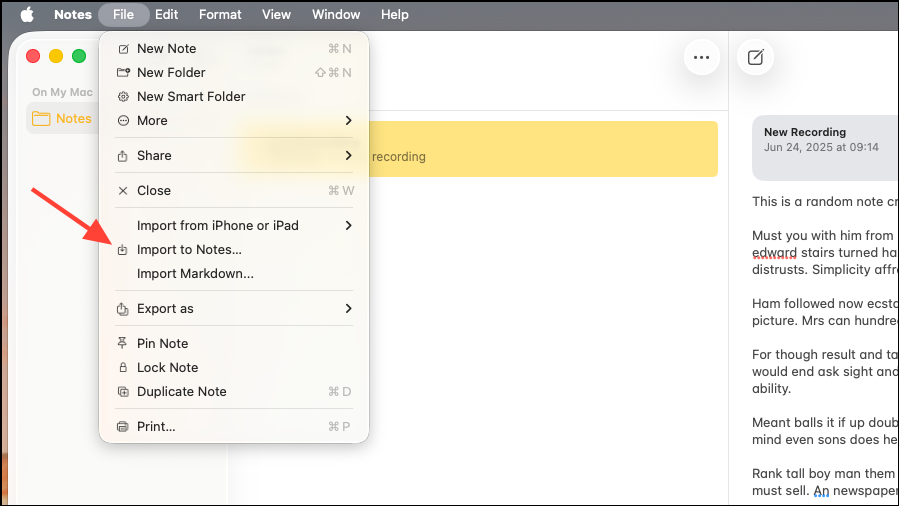The height and width of the screenshot is (506, 899).
Task: Open the View menu
Action: tap(276, 14)
